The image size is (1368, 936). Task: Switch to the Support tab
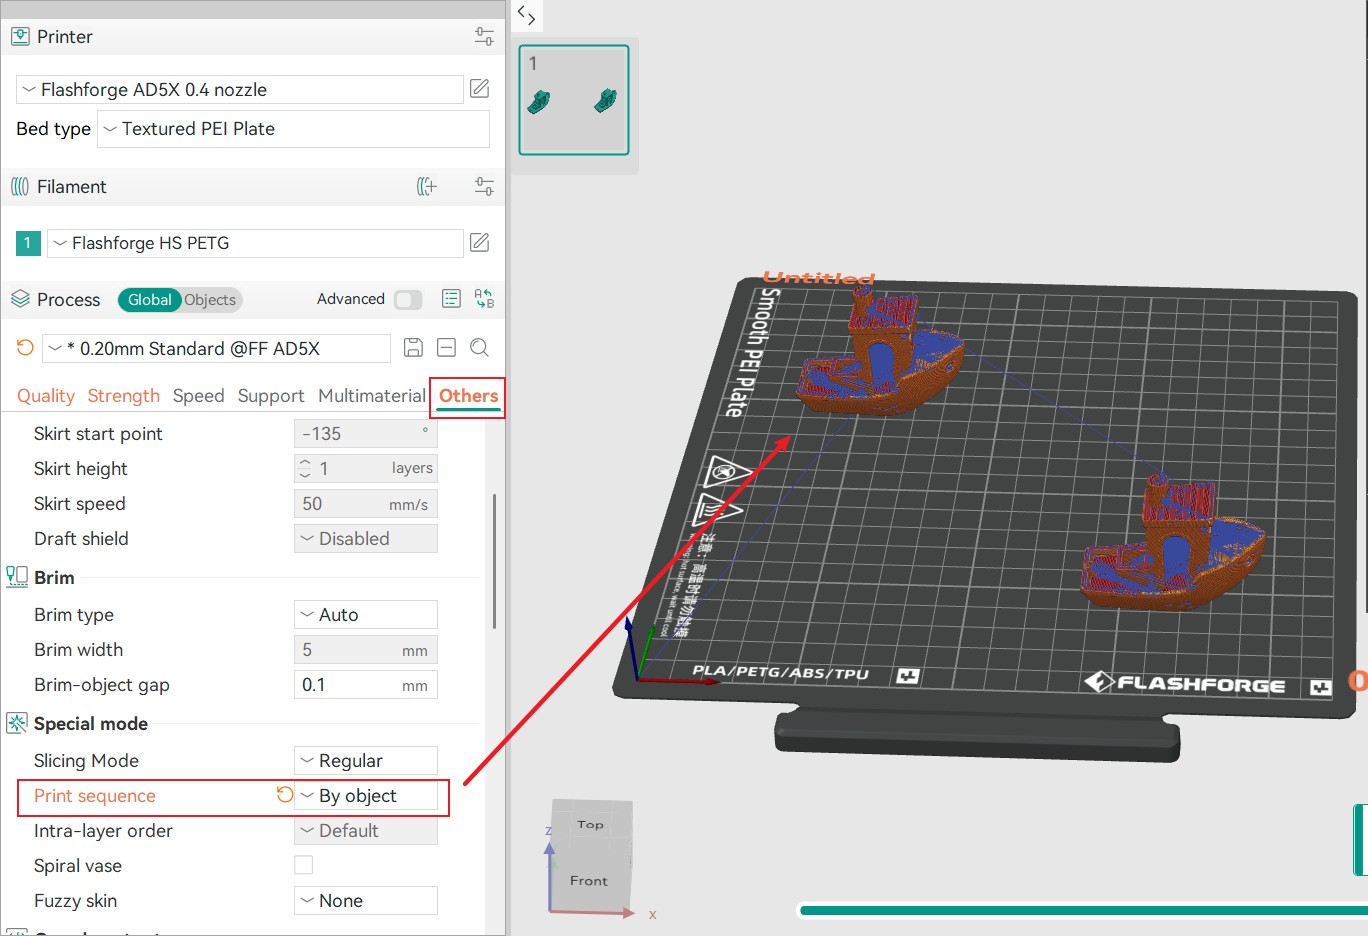tap(270, 396)
